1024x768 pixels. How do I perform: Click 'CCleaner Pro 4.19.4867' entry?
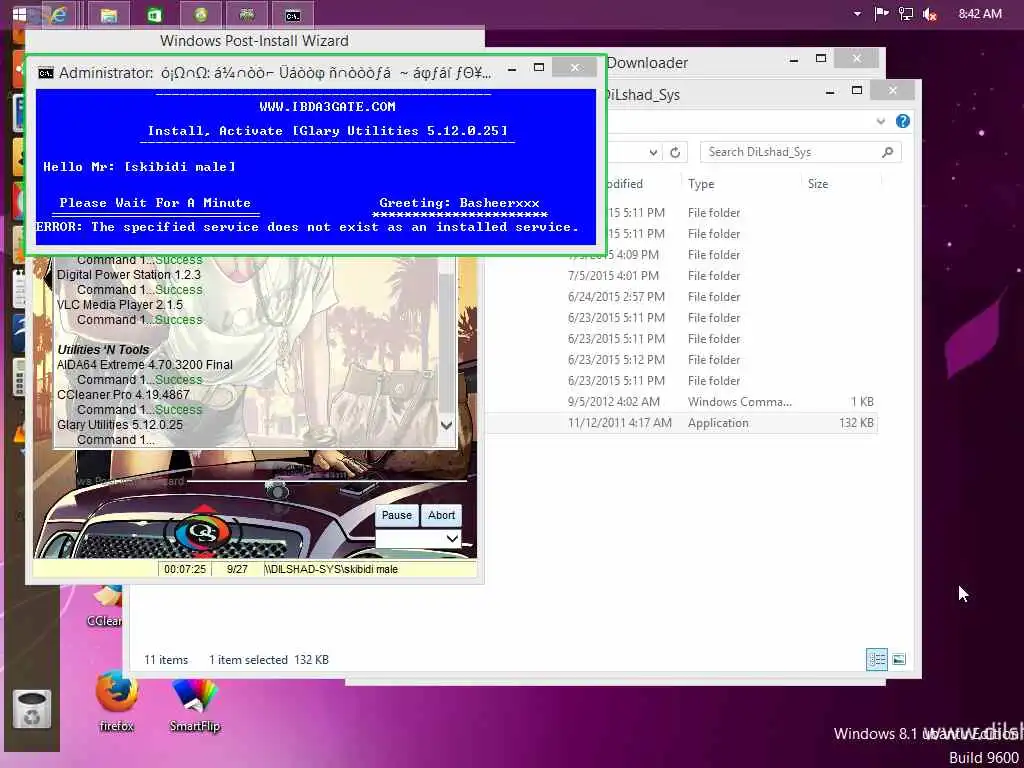pos(123,395)
